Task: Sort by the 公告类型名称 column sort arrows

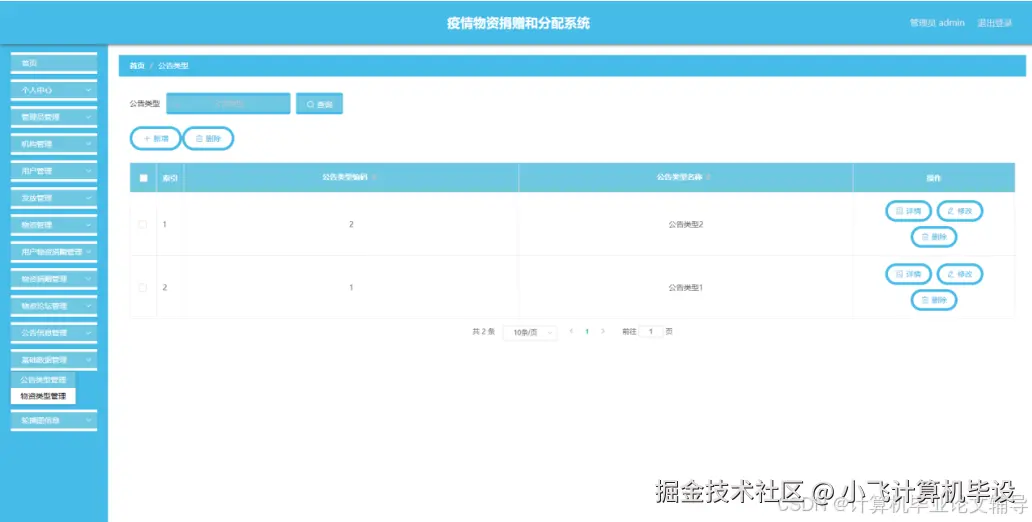Action: (709, 178)
